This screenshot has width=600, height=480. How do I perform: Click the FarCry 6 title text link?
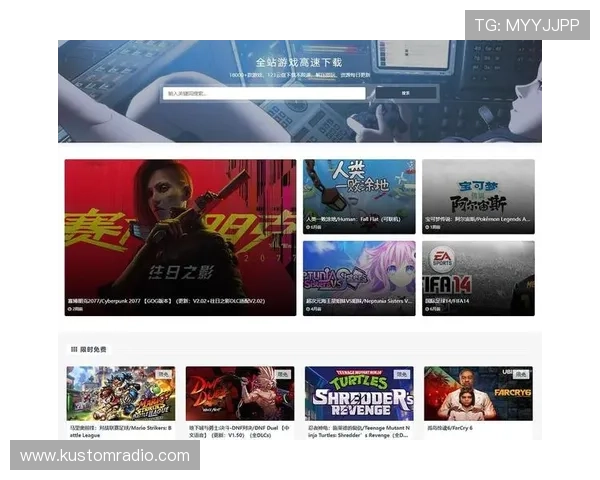click(449, 428)
